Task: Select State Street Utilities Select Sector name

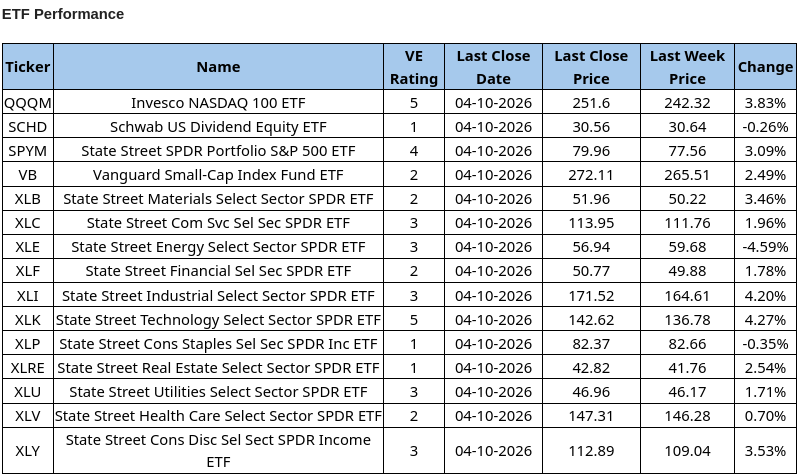Action: (x=218, y=392)
